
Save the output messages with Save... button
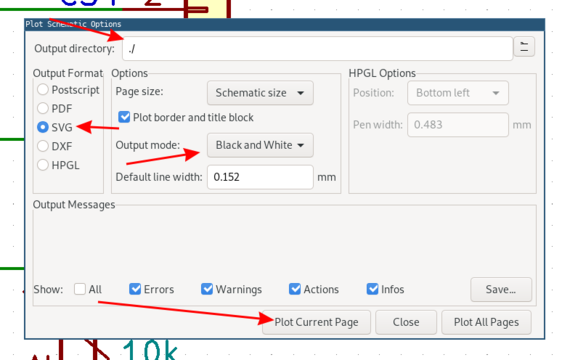coord(501,289)
